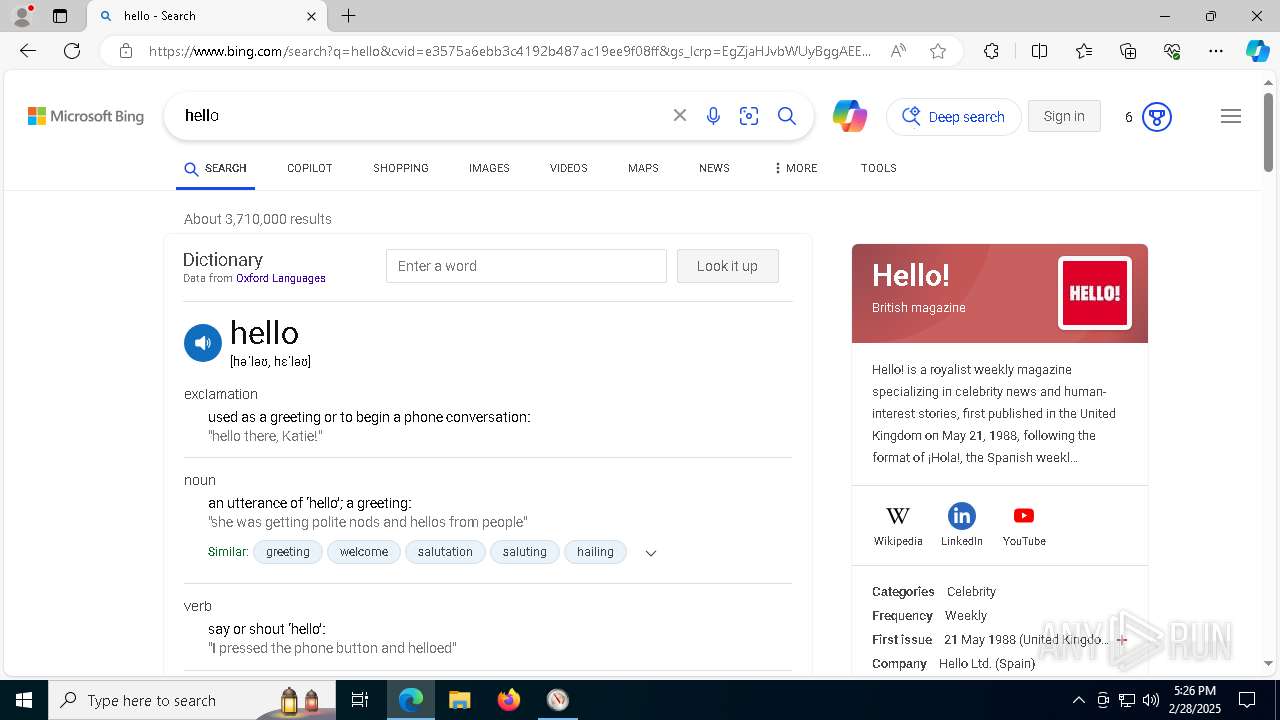Open Copilot colorful icon beside search
The height and width of the screenshot is (720, 1280).
[x=850, y=116]
